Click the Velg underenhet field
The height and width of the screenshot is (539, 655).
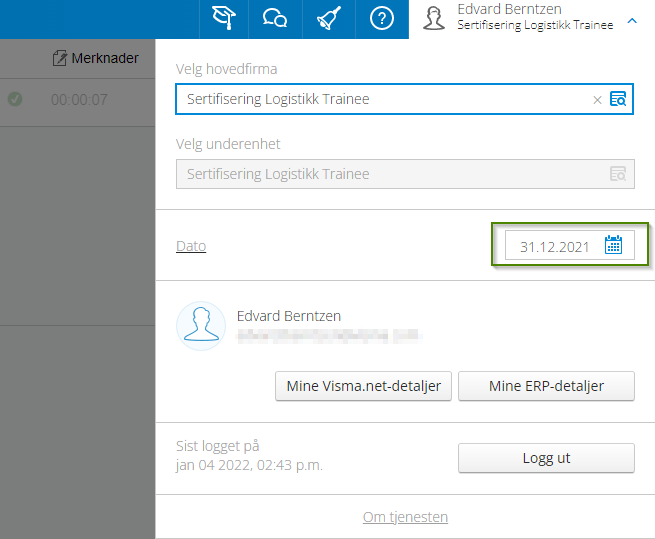coord(405,174)
